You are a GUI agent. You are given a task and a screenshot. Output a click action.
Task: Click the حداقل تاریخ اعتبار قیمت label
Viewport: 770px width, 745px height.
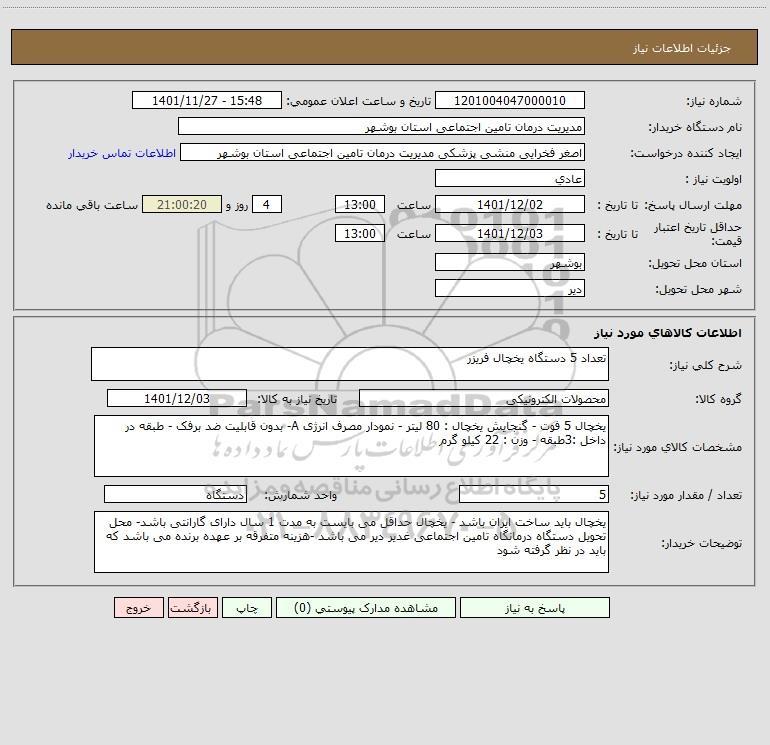pyautogui.click(x=698, y=234)
